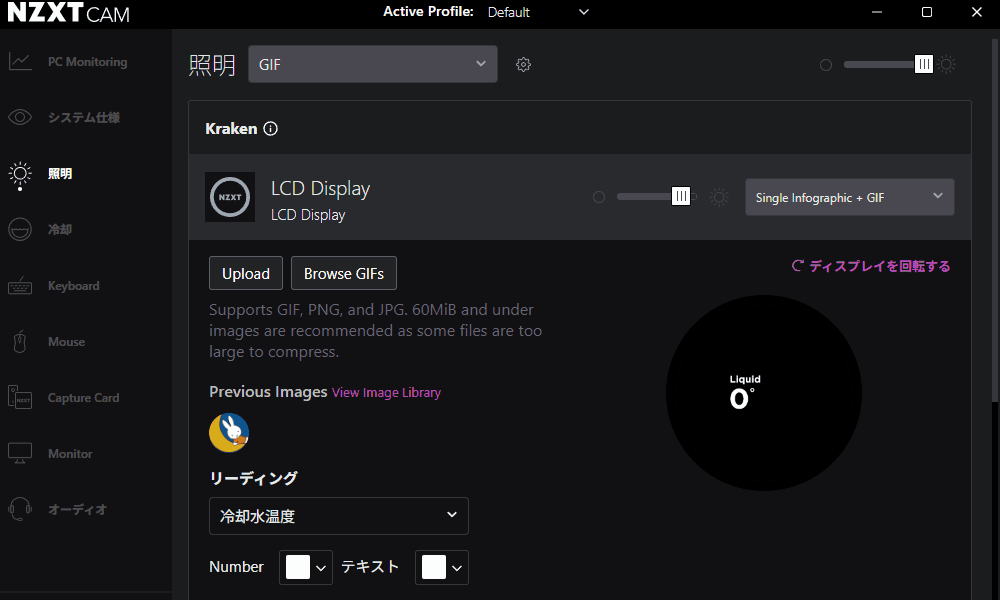
Task: Click the LCD Display brightness slider handle
Action: click(681, 196)
